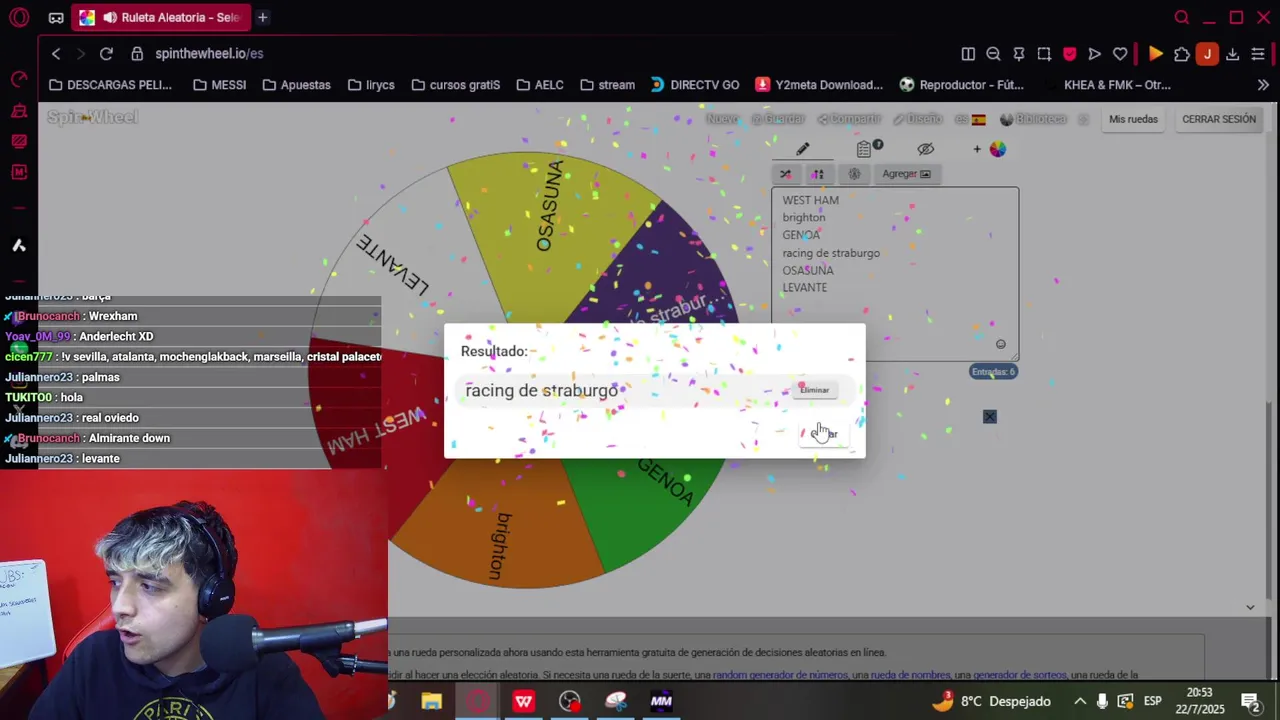Open the notifications center icon
1280x720 pixels.
[x=1250, y=701]
